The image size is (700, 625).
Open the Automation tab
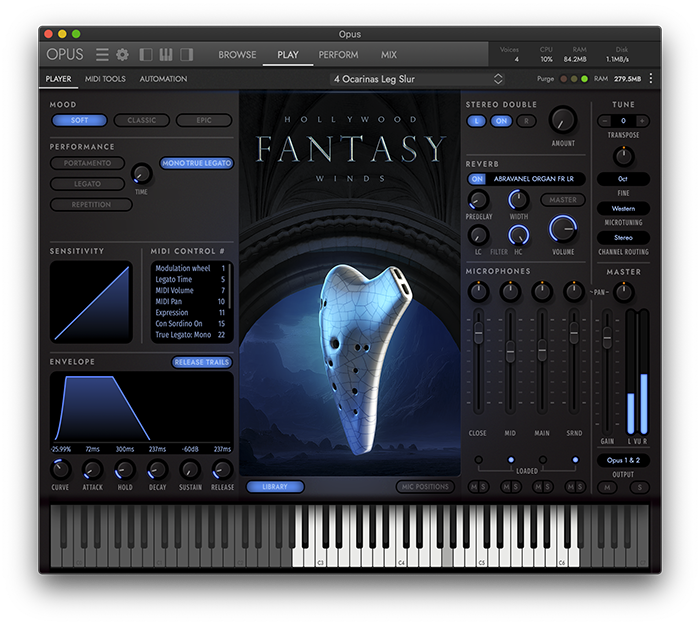click(163, 79)
